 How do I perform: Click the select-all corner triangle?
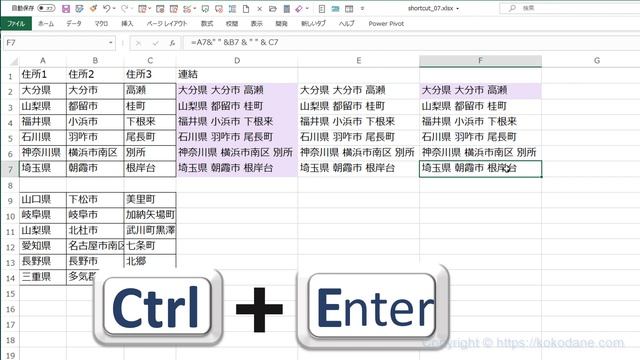coord(13,61)
